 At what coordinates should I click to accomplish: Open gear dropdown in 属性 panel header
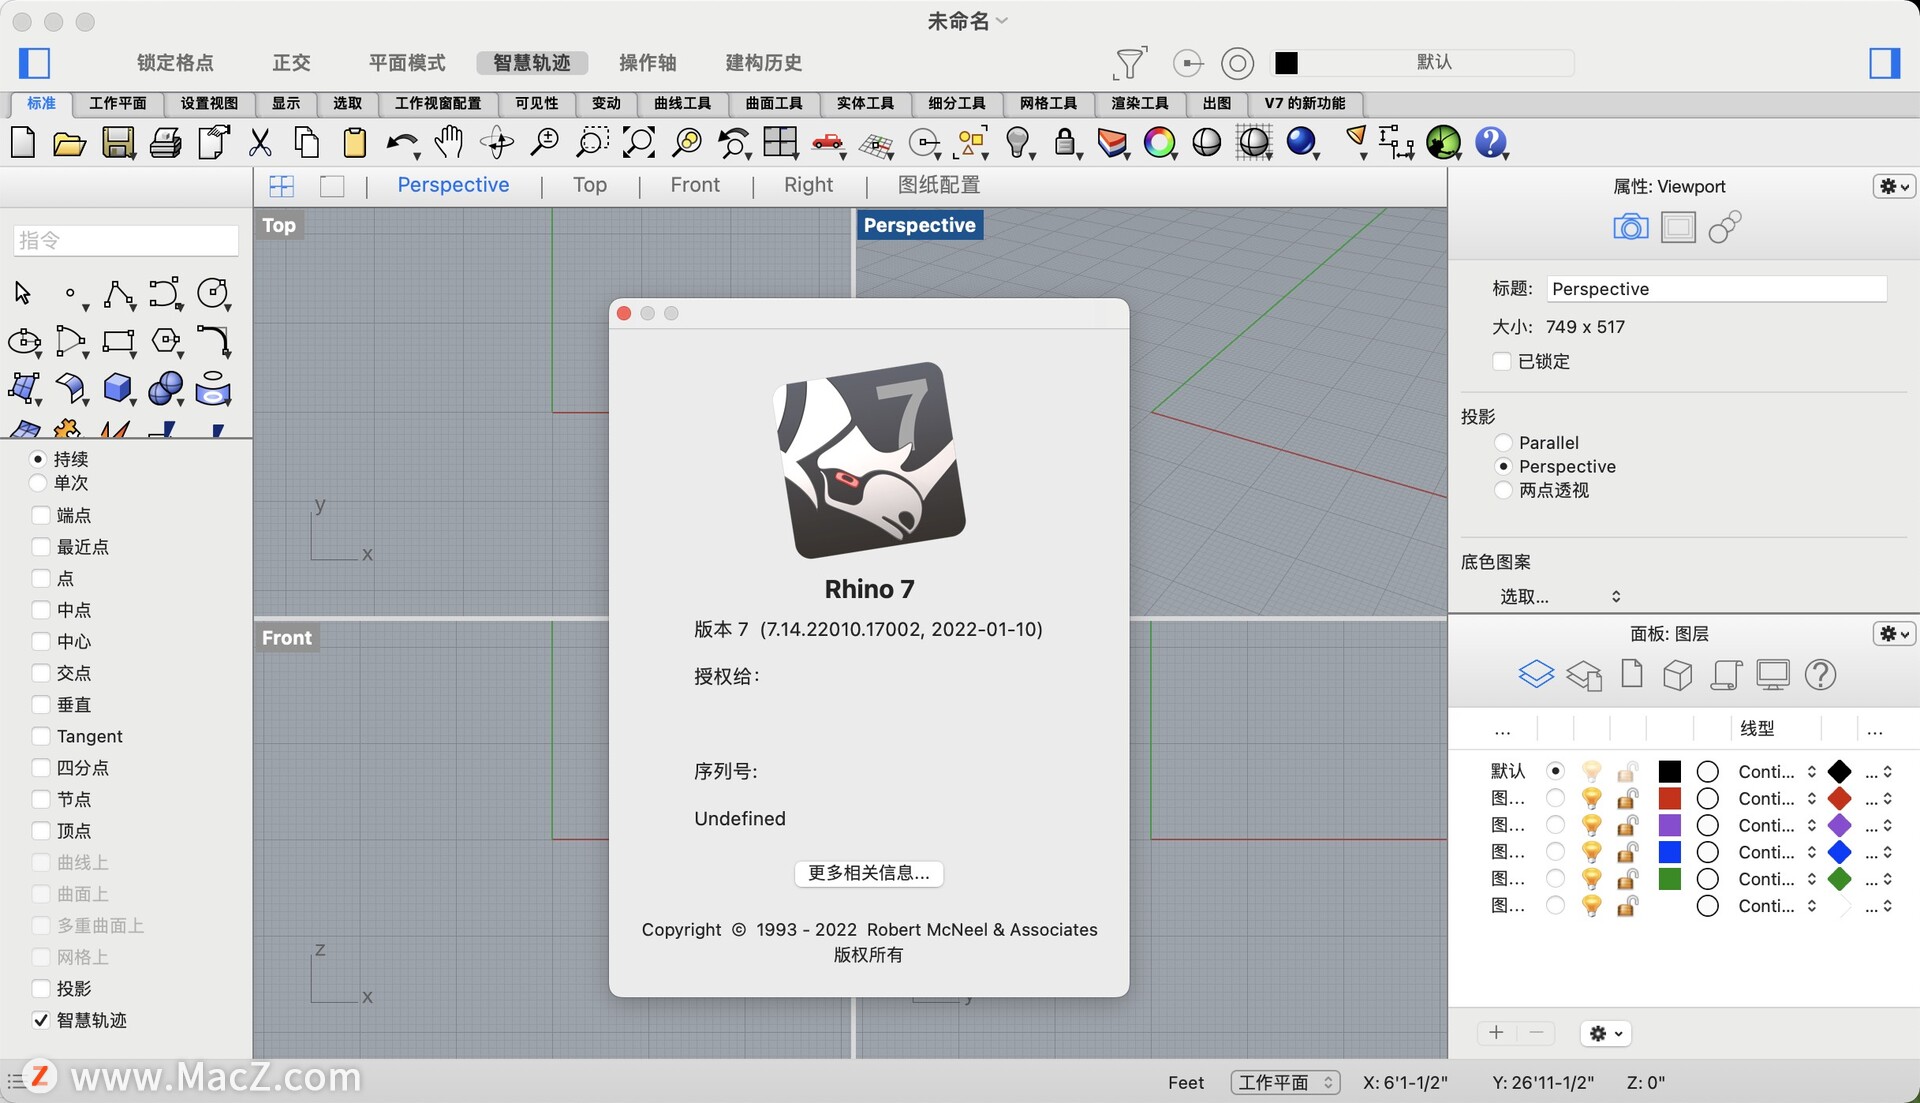1893,186
